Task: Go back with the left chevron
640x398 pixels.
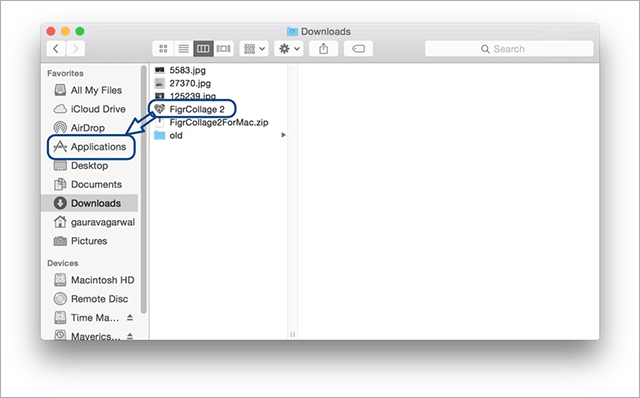Action: [x=56, y=49]
